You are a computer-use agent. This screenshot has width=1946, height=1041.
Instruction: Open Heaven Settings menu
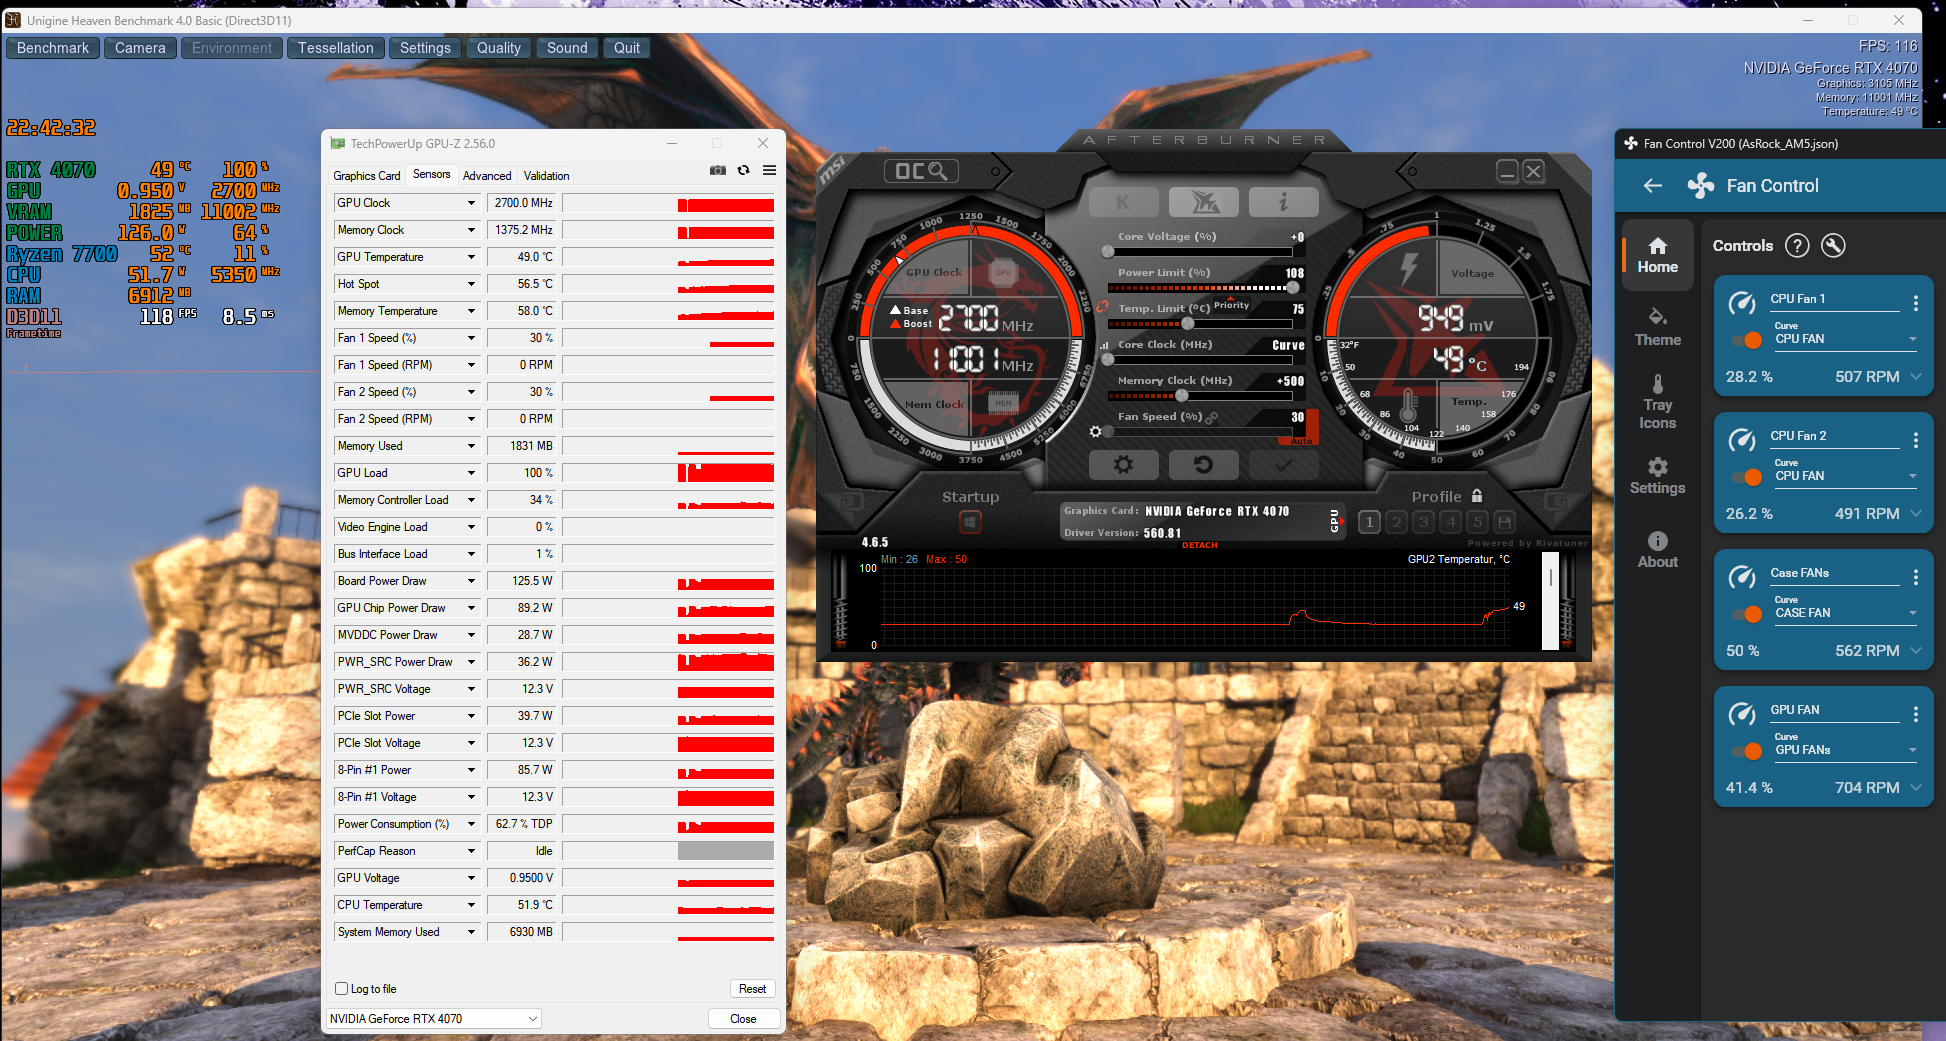[x=425, y=48]
